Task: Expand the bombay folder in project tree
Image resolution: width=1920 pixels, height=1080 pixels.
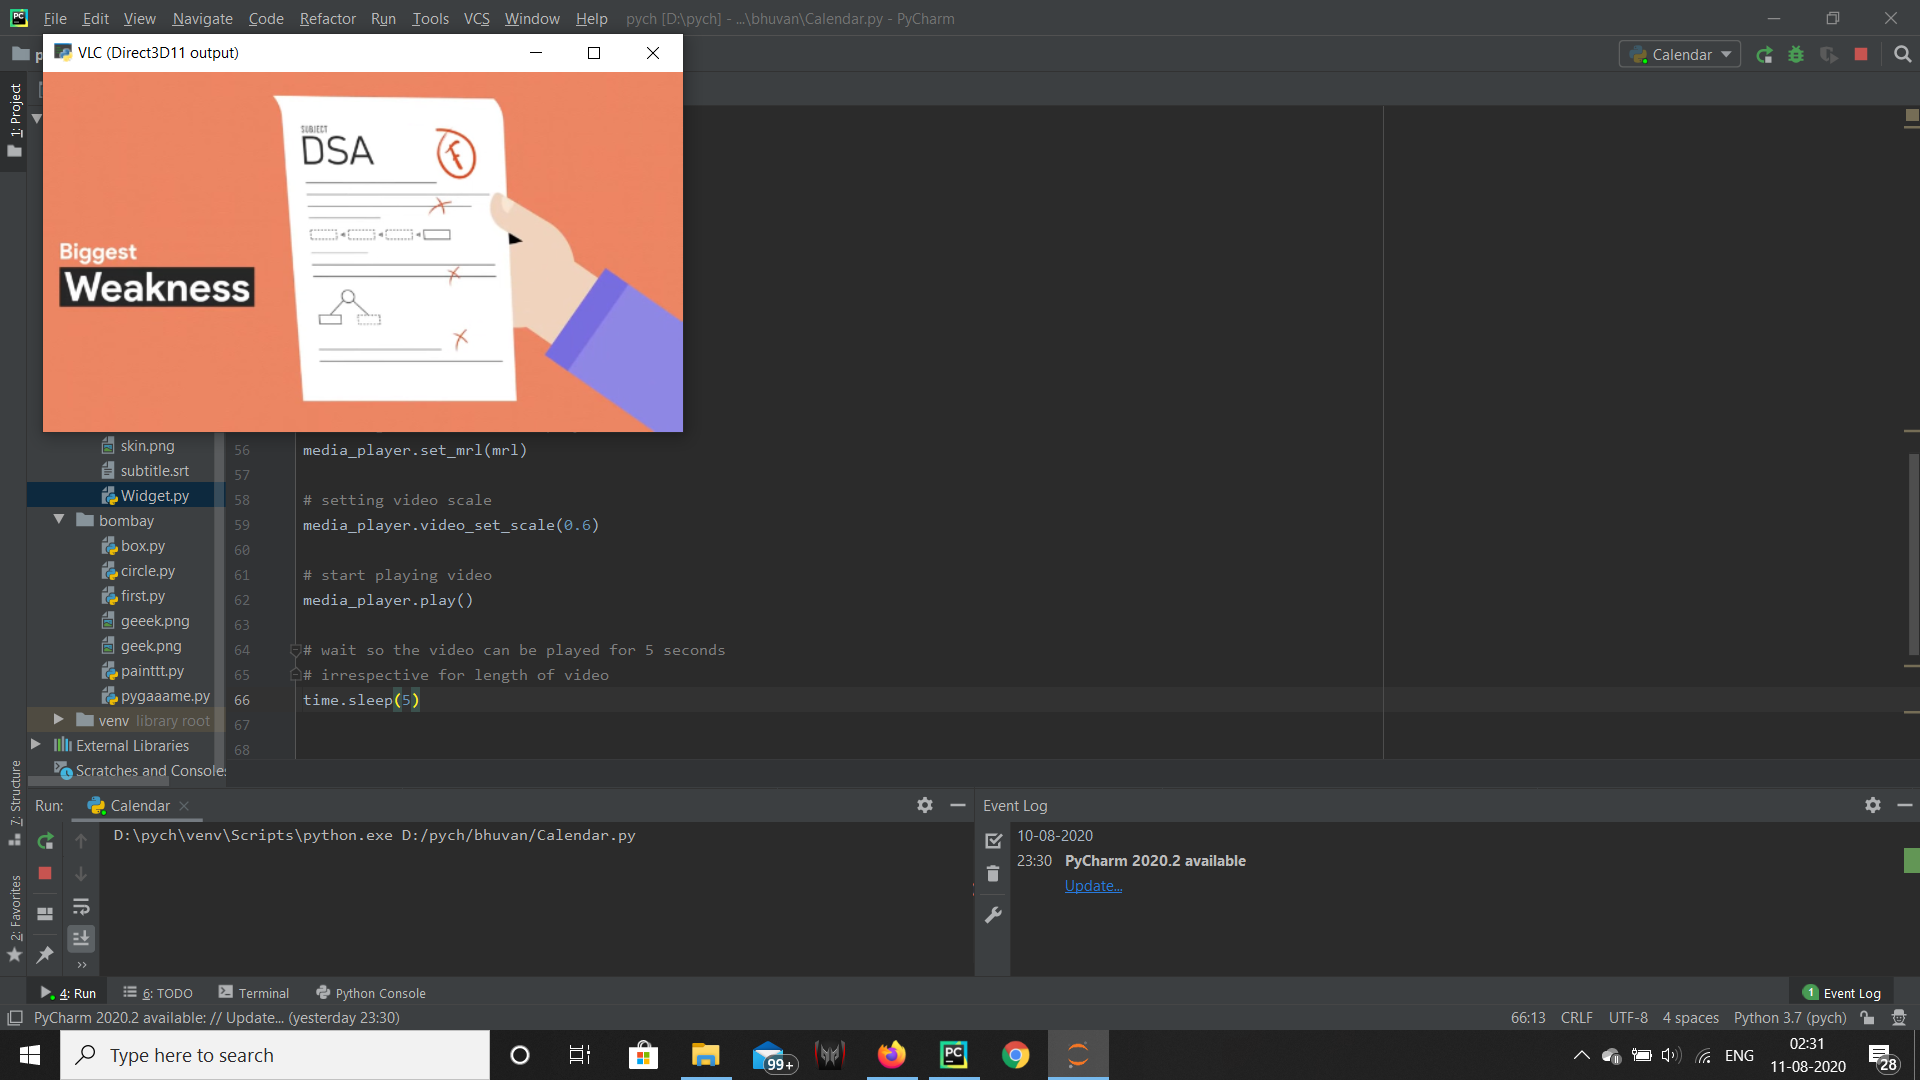Action: click(59, 520)
